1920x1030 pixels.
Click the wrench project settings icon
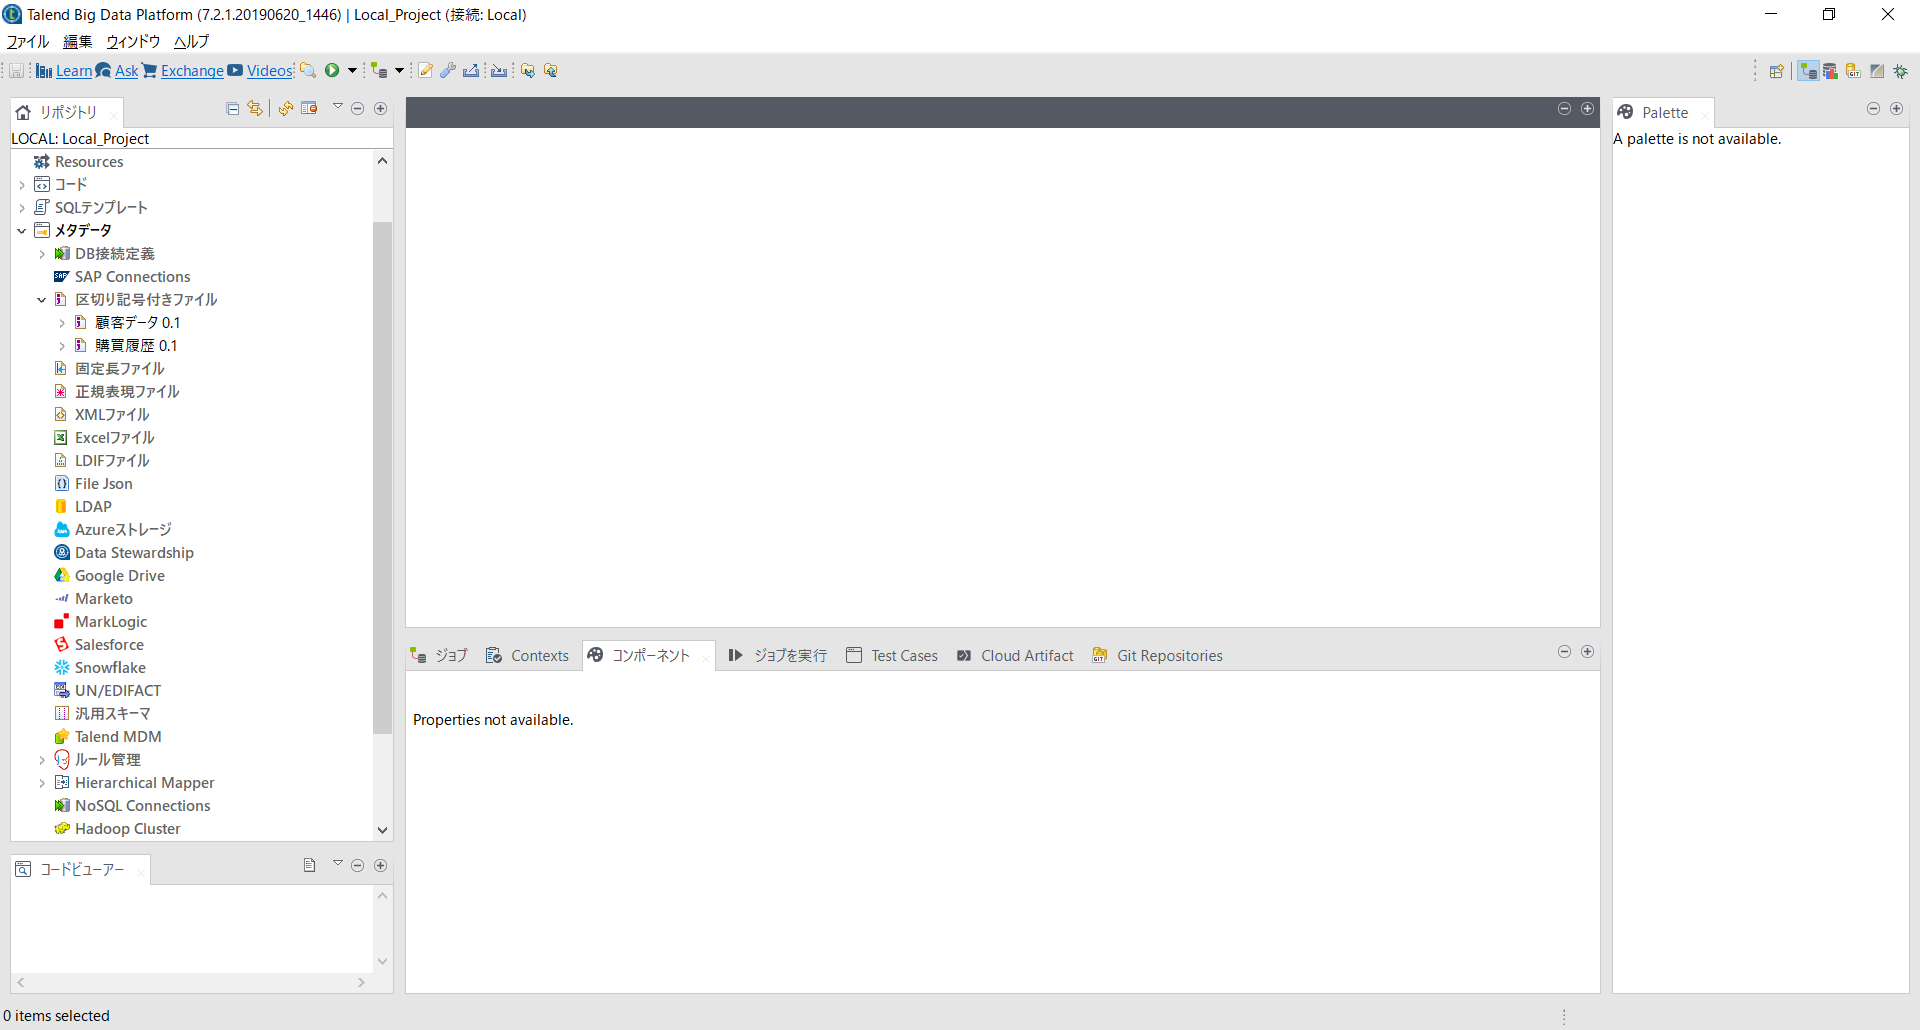448,71
